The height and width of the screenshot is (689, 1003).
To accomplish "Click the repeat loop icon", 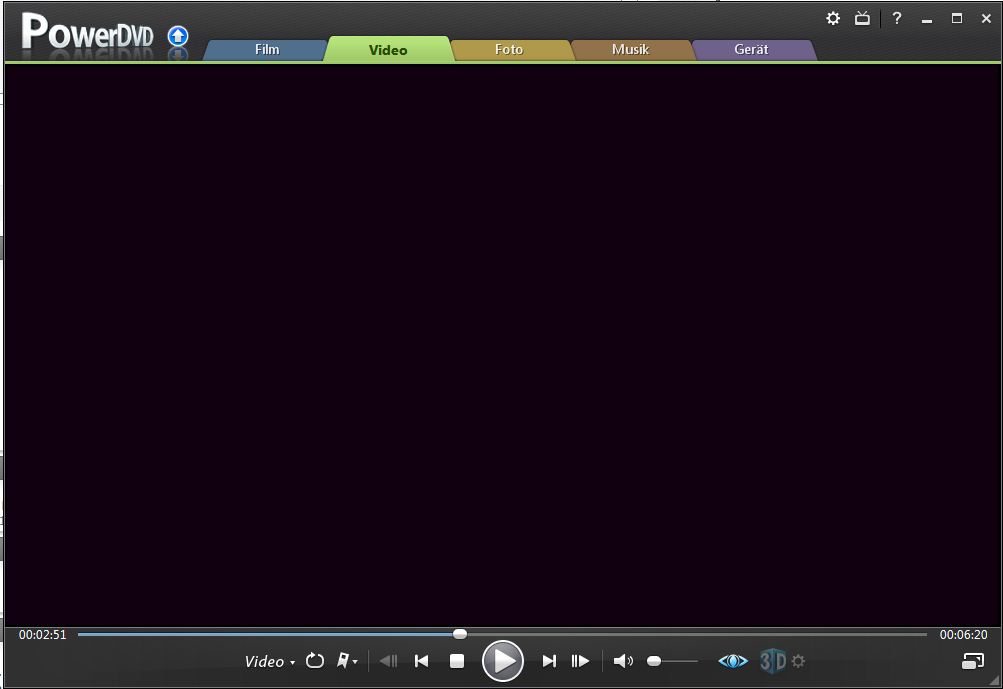I will coord(315,660).
